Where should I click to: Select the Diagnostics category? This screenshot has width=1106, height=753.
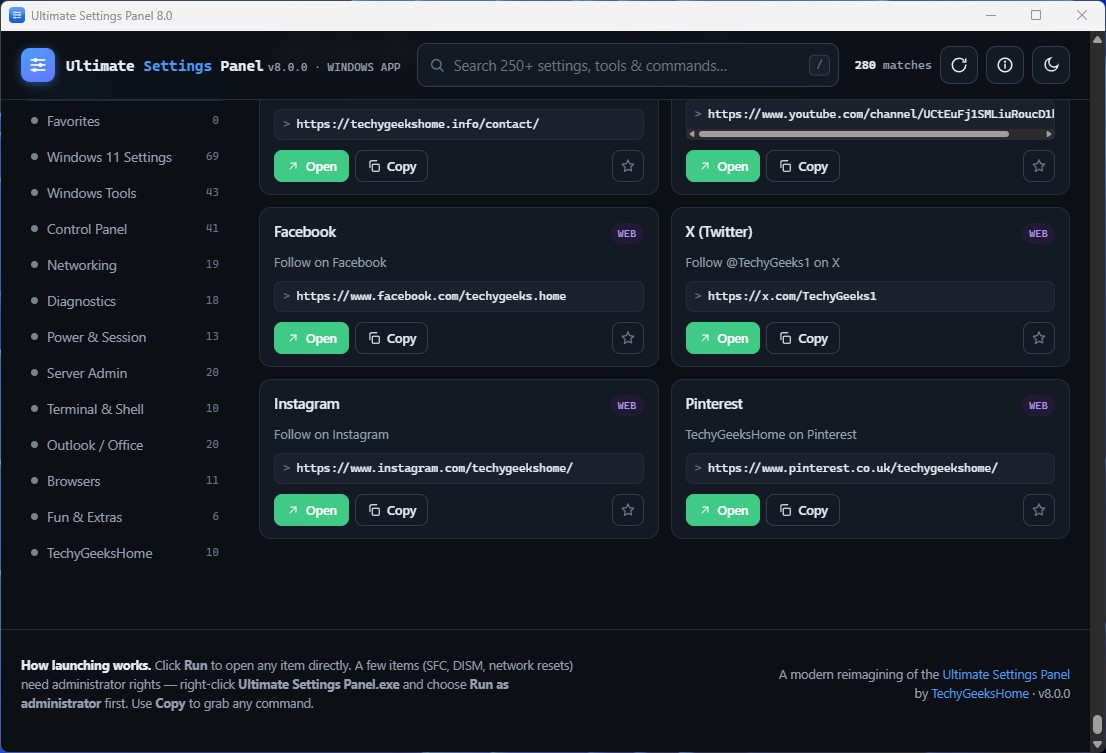125,300
